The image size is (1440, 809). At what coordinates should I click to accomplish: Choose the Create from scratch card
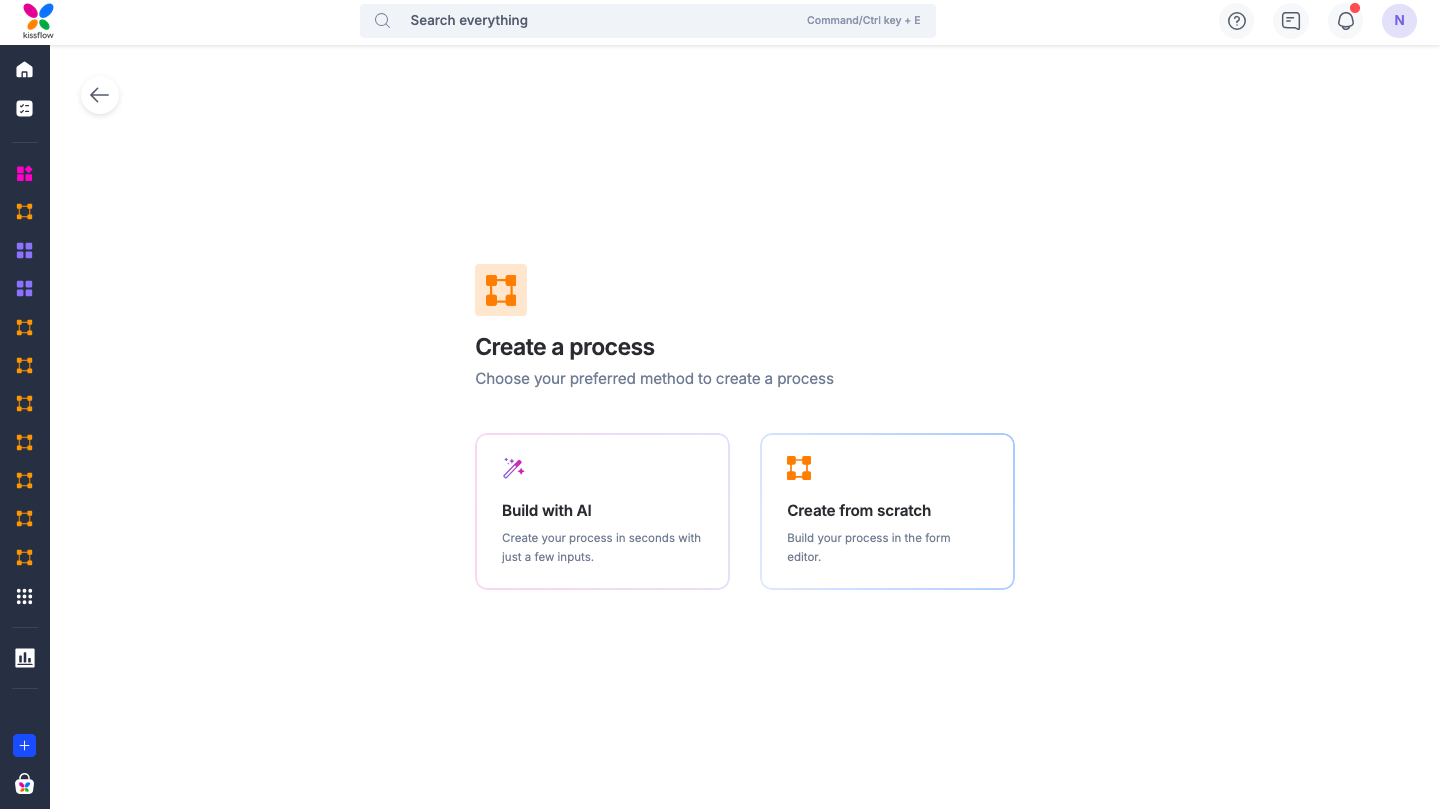pos(887,511)
